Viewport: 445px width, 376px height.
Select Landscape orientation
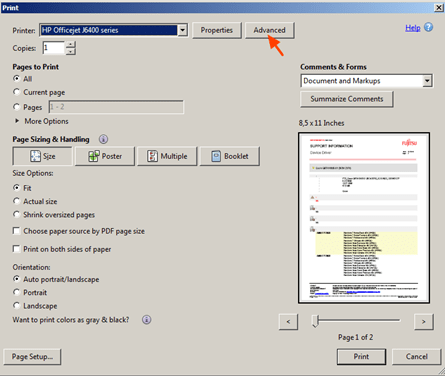tap(16, 305)
